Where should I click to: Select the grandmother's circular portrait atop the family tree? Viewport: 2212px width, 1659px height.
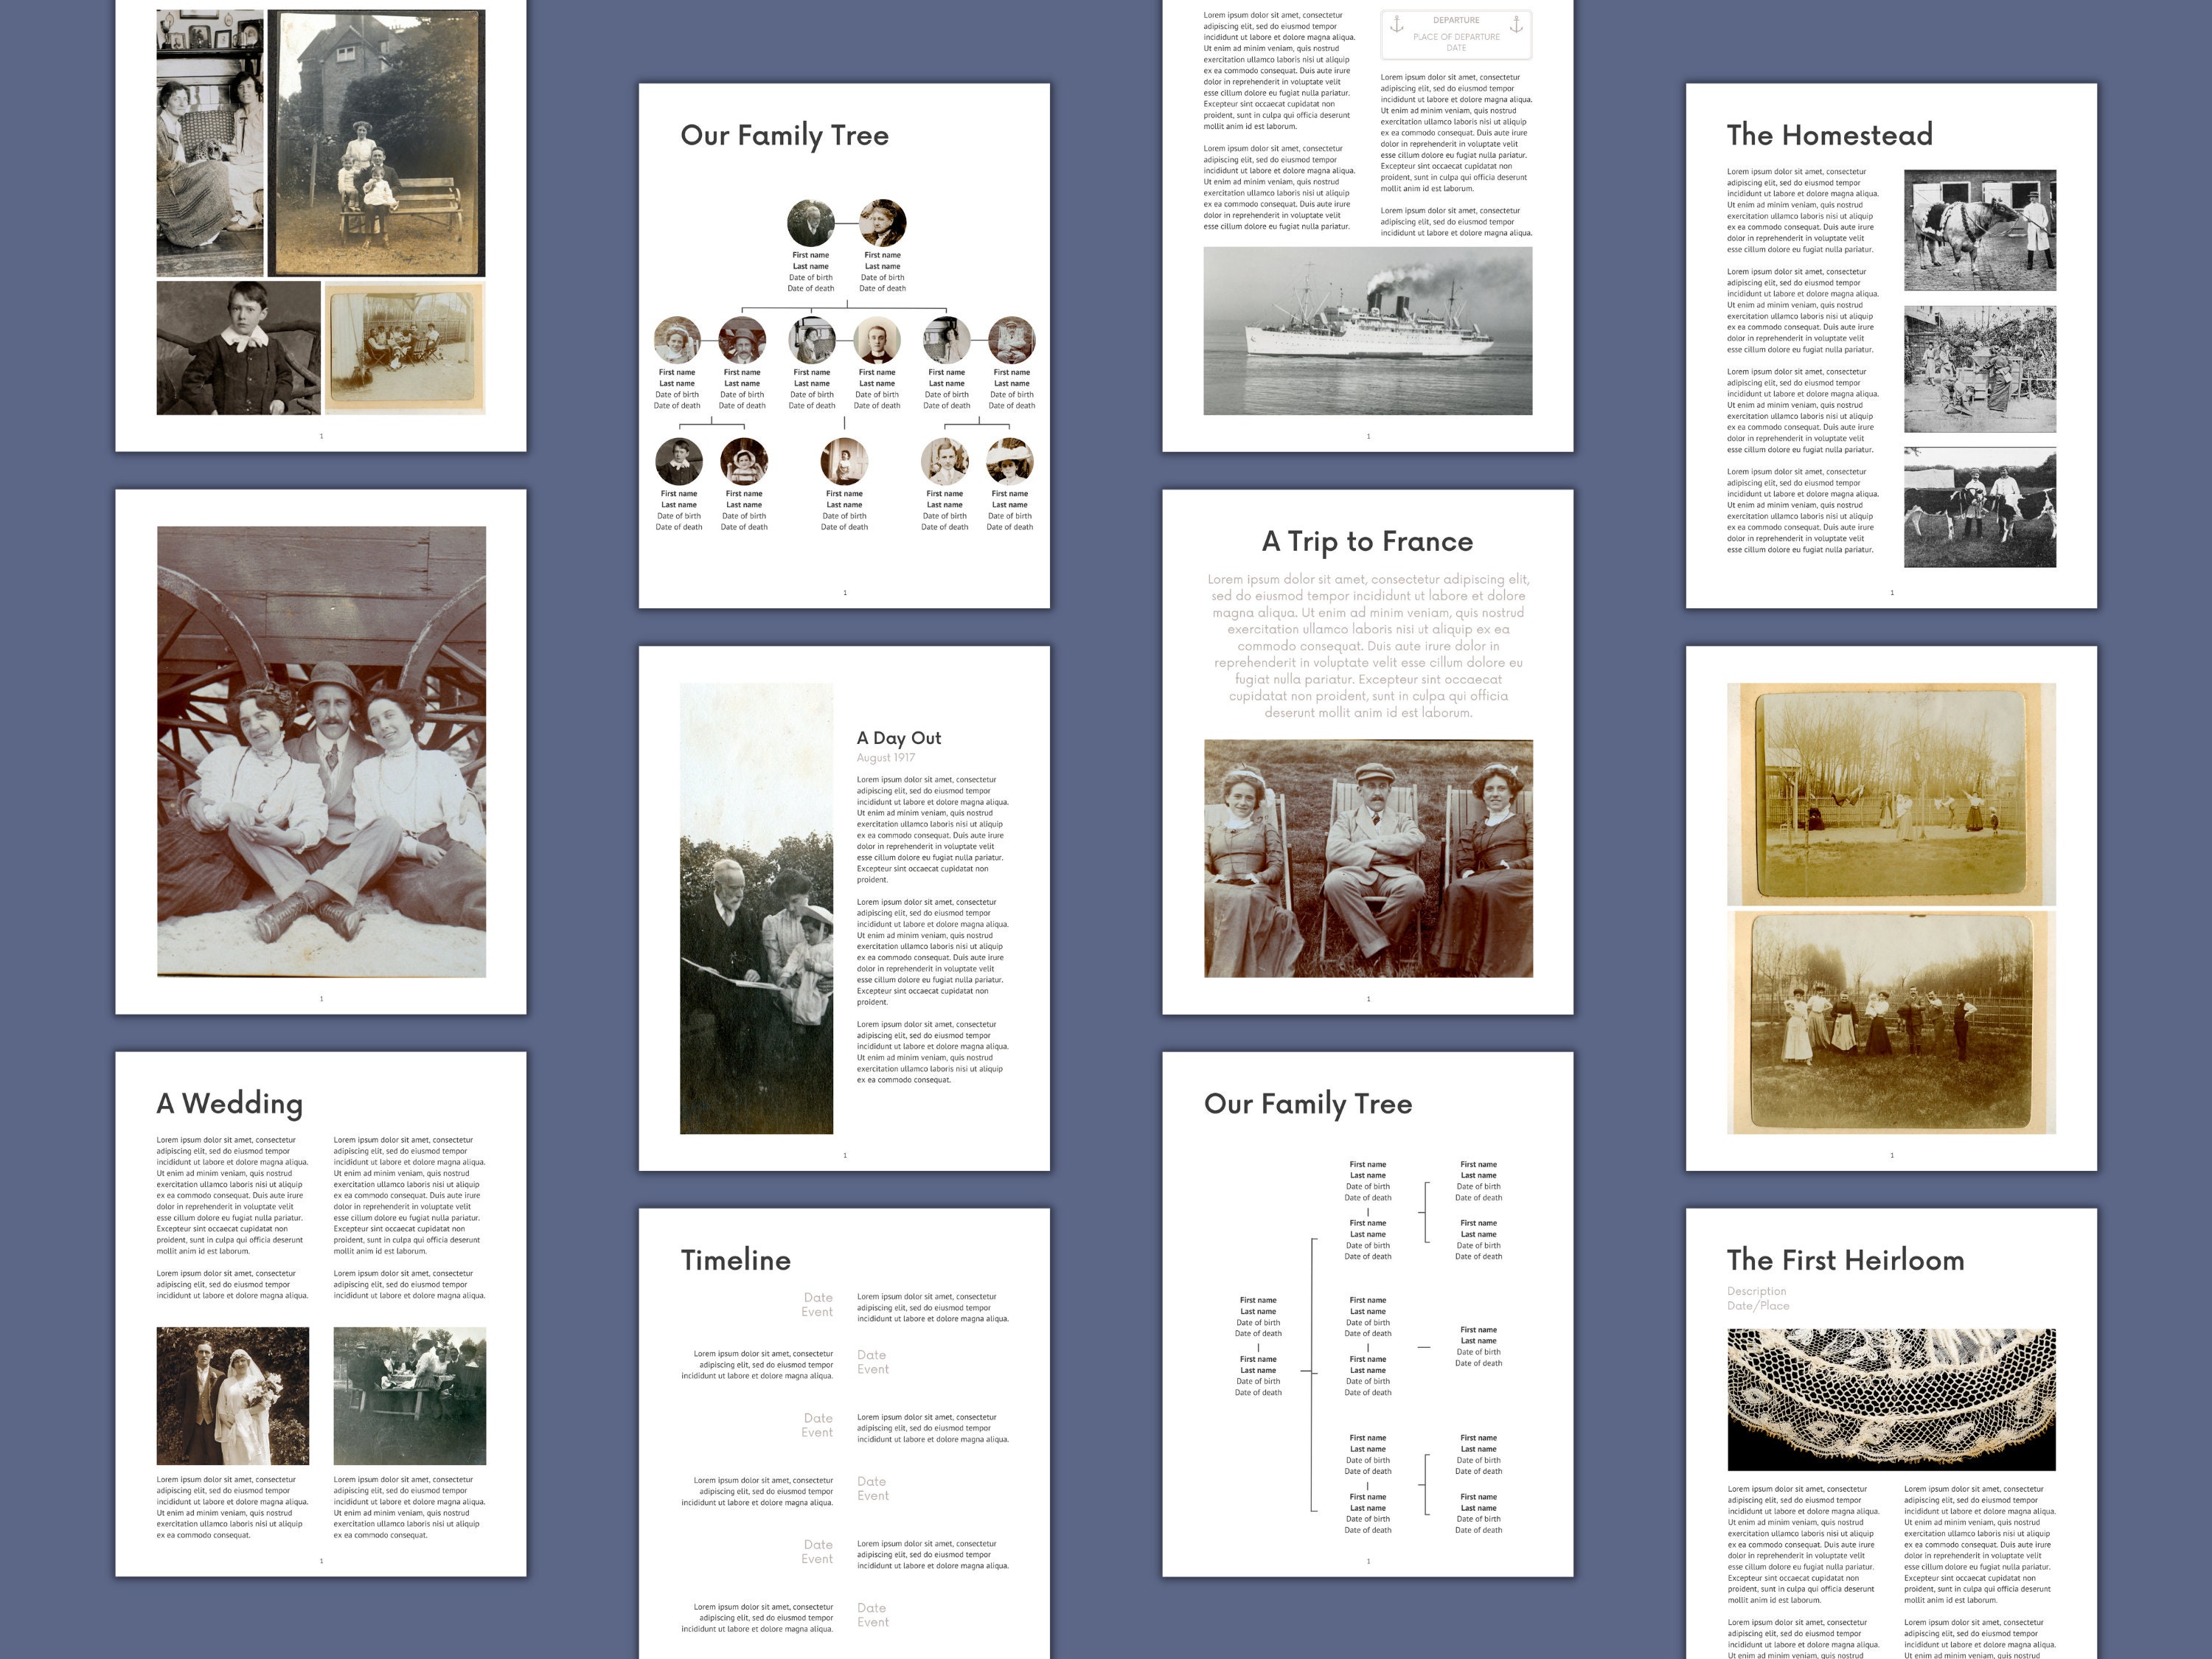884,222
